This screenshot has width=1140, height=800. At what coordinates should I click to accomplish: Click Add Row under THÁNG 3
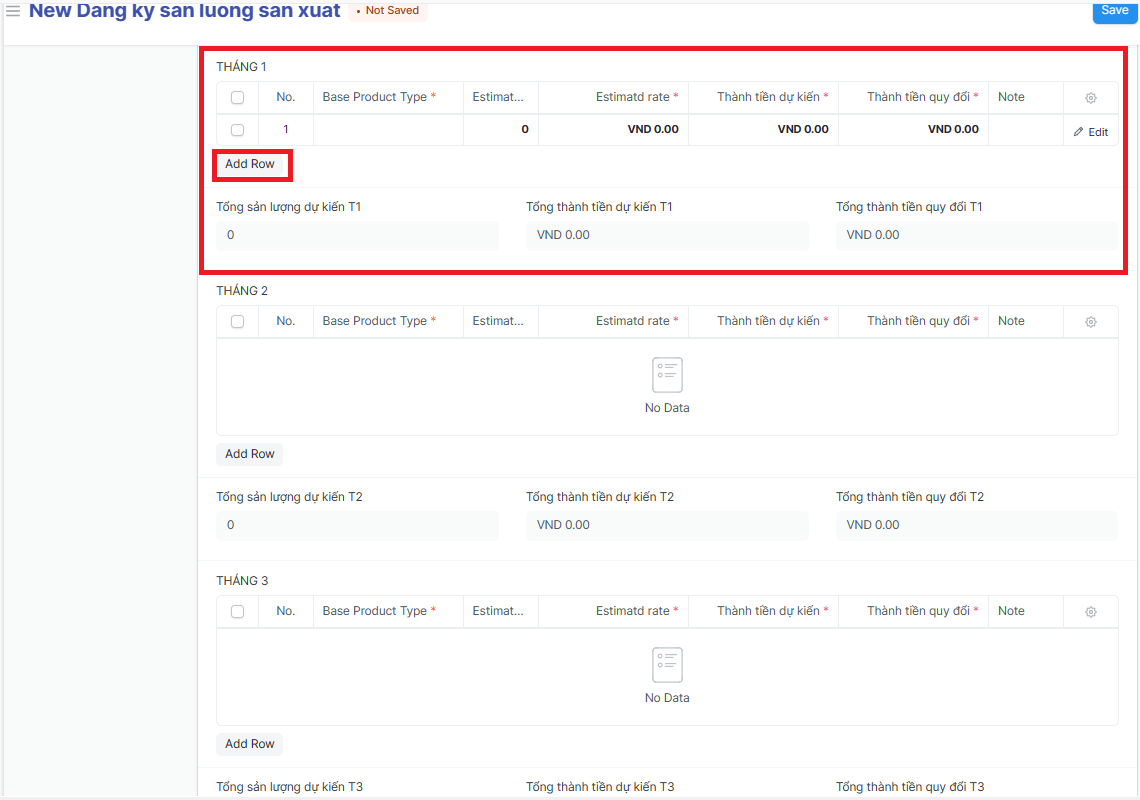click(x=250, y=744)
